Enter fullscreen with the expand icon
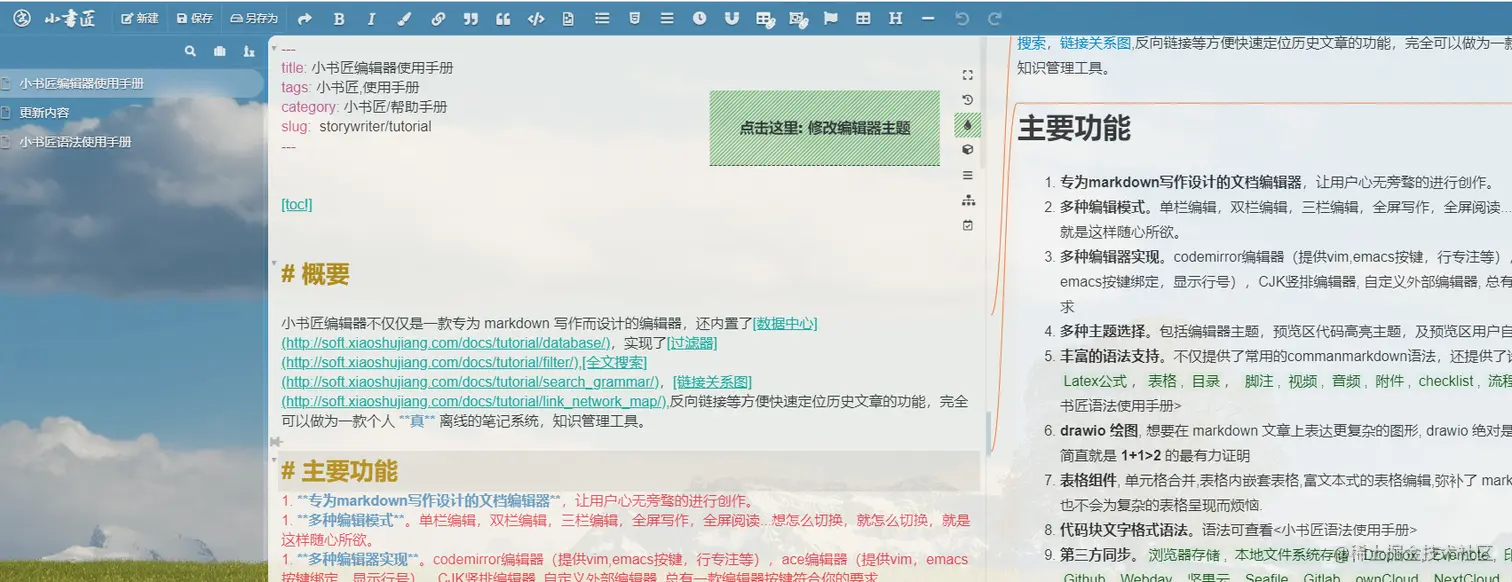Viewport: 1512px width, 582px height. pyautogui.click(x=967, y=75)
